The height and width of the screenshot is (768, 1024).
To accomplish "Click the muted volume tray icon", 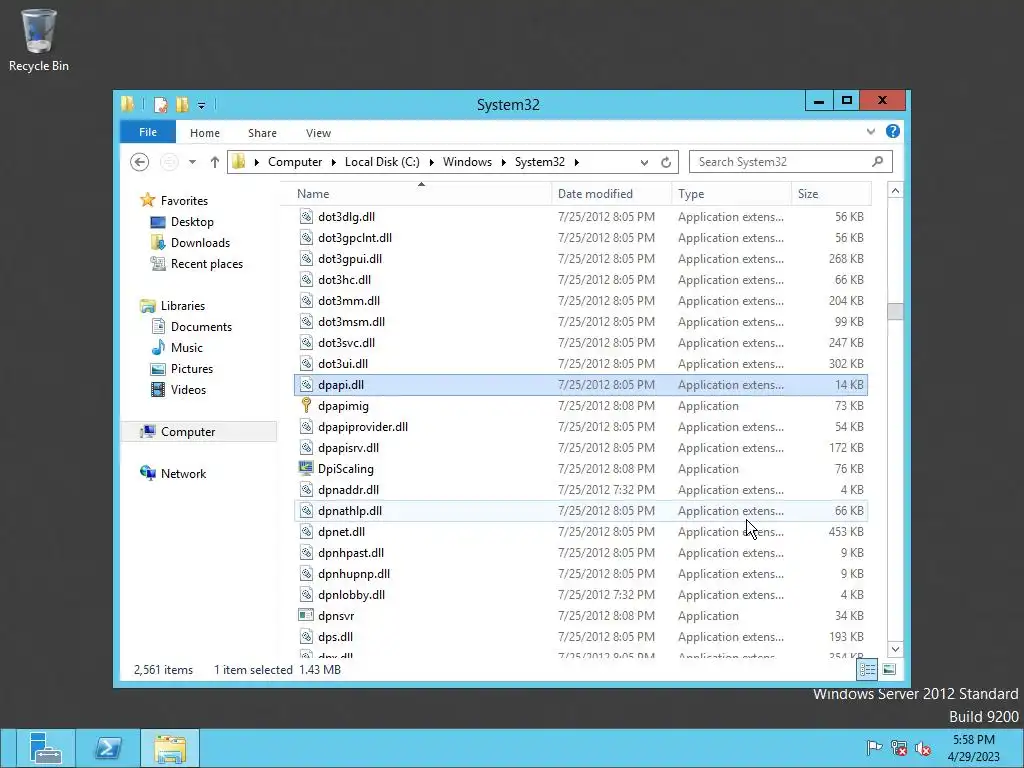I will click(923, 748).
